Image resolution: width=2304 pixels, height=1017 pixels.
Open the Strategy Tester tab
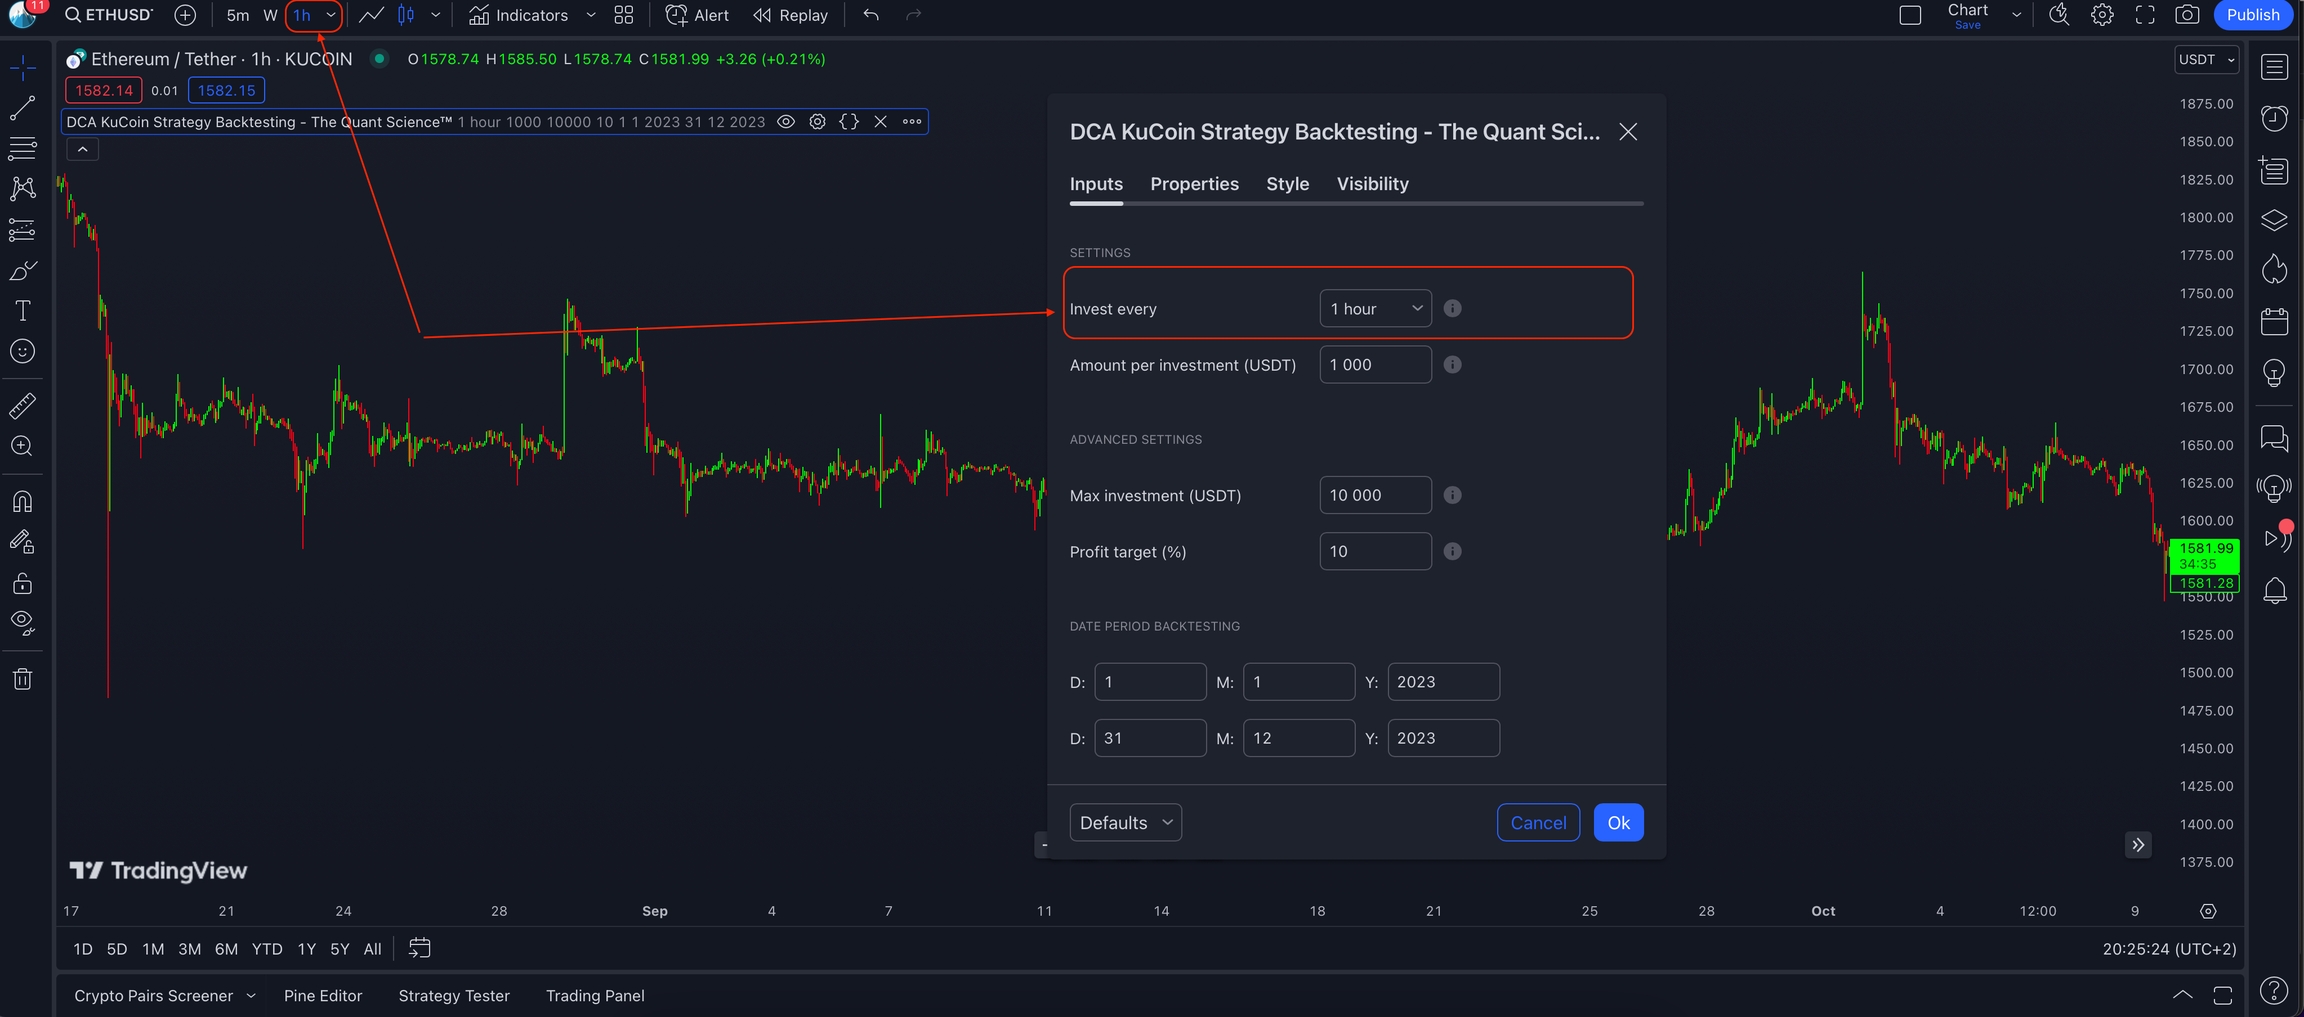click(x=454, y=996)
